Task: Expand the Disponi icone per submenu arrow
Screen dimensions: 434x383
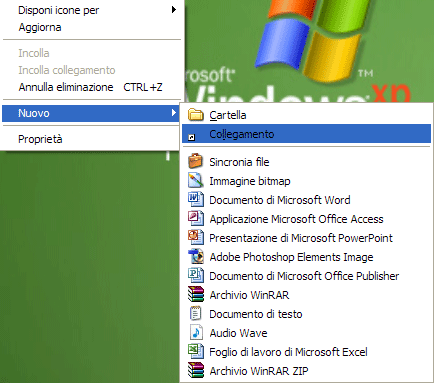Action: [173, 10]
